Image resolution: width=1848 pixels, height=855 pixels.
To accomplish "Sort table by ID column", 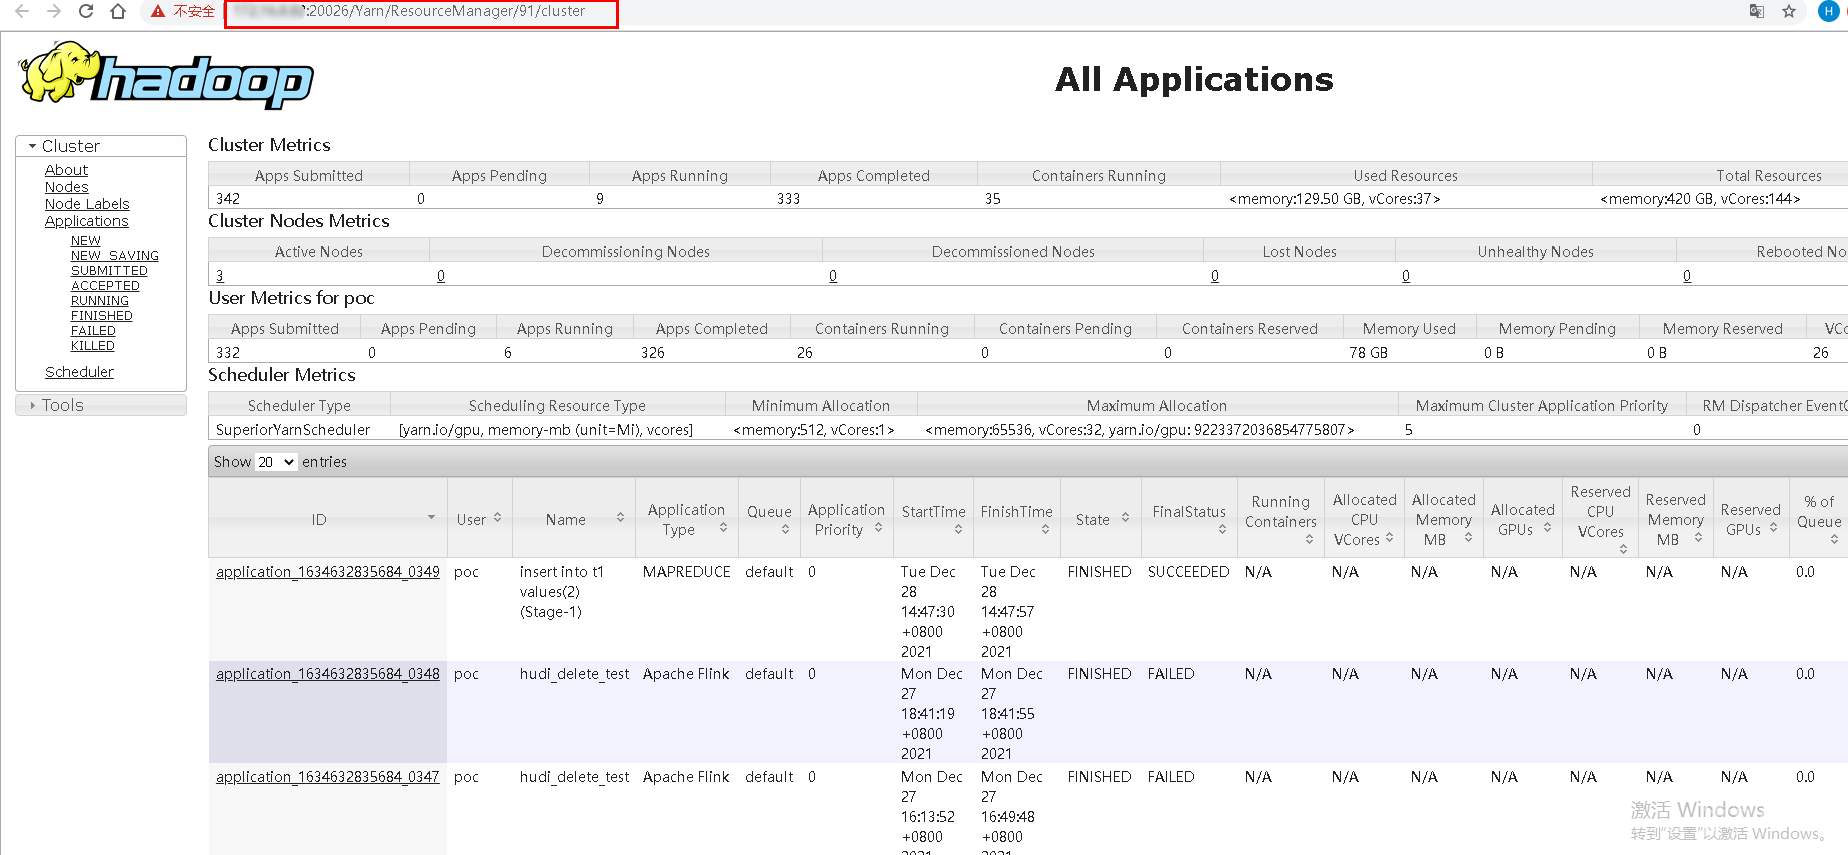I will (x=327, y=519).
